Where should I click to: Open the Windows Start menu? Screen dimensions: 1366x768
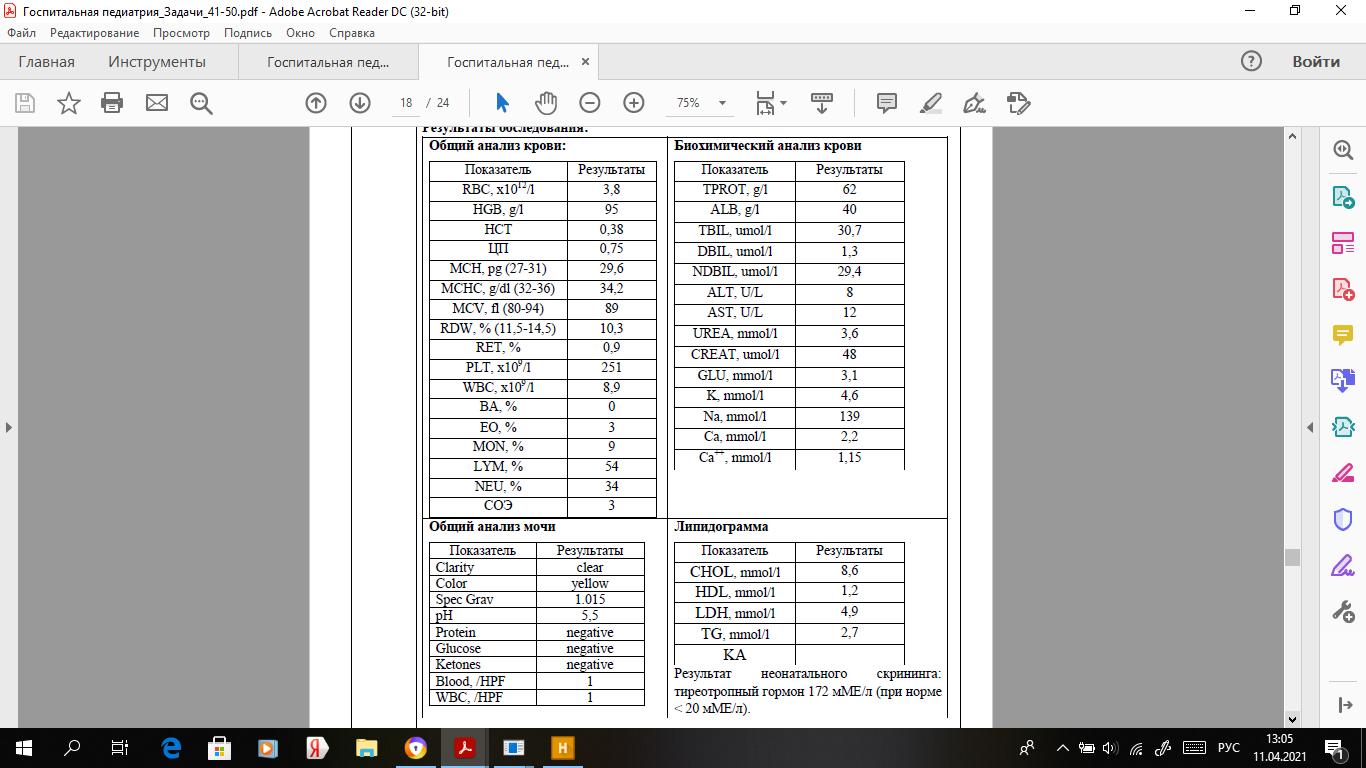pos(23,747)
